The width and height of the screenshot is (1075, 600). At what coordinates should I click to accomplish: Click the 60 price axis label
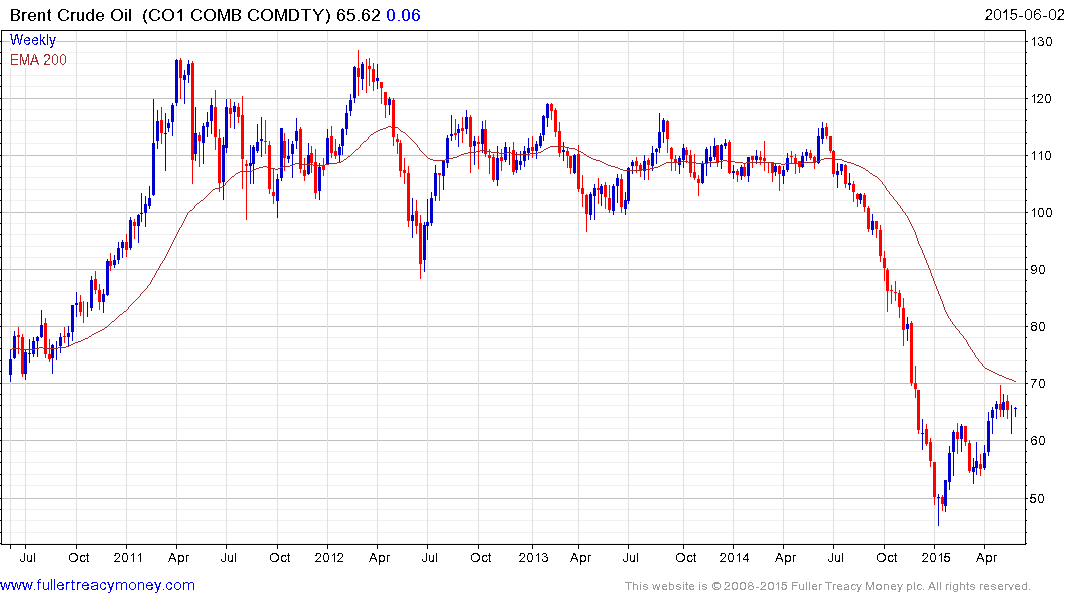pyautogui.click(x=1039, y=440)
